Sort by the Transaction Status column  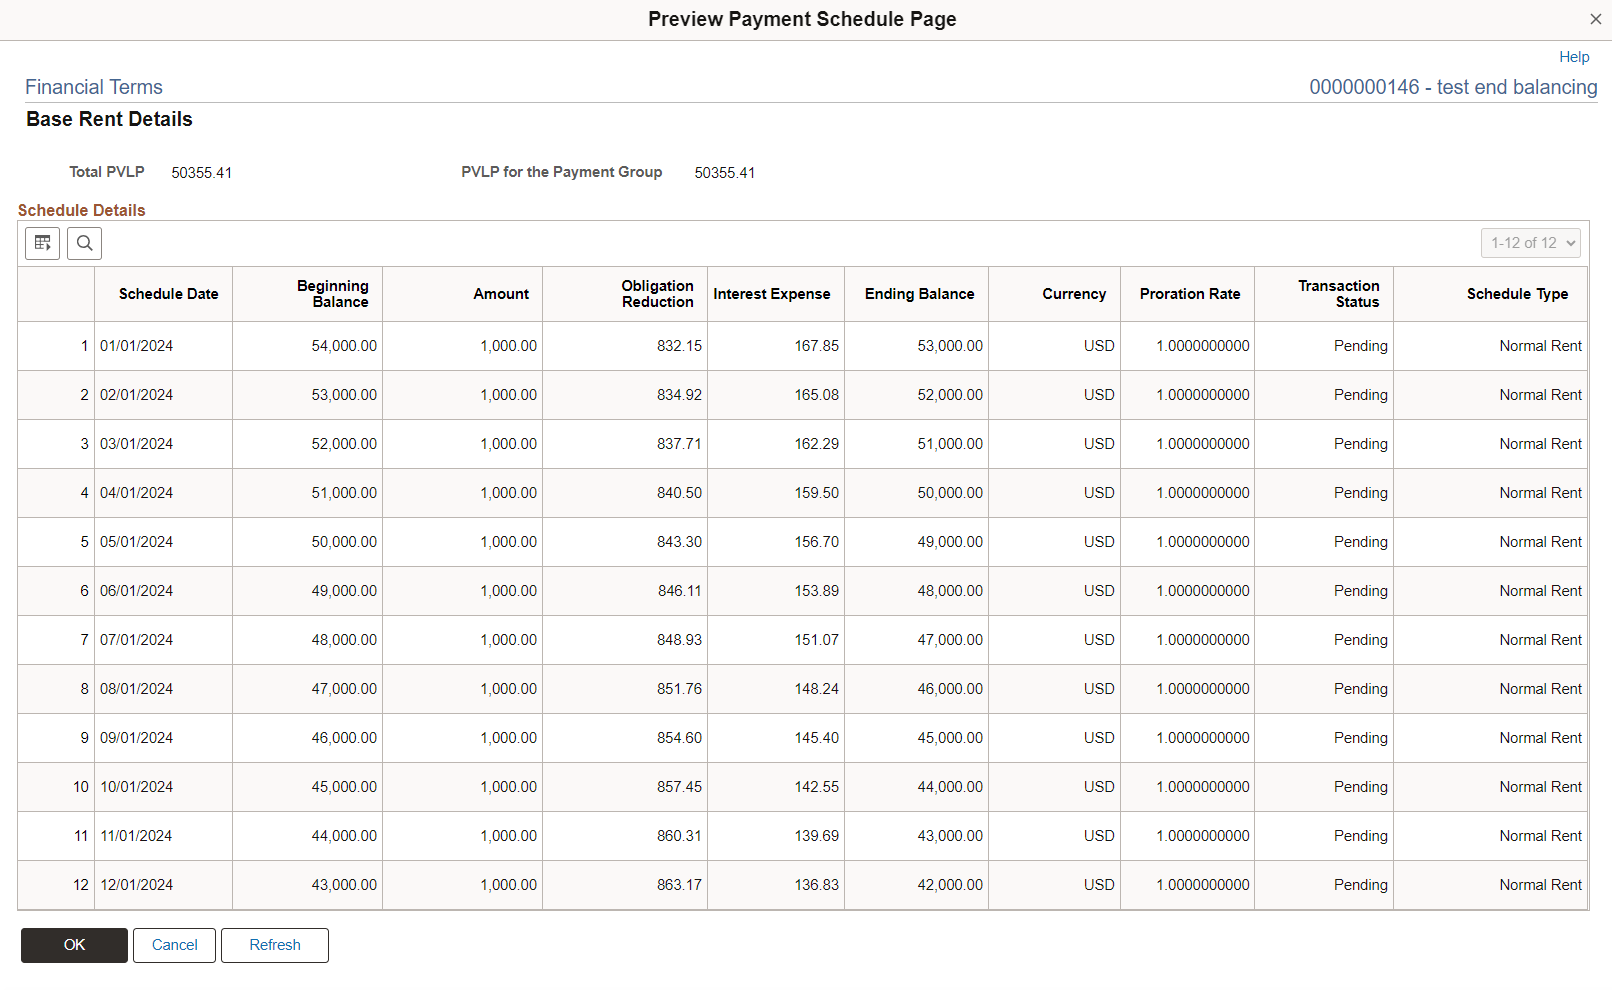1339,294
